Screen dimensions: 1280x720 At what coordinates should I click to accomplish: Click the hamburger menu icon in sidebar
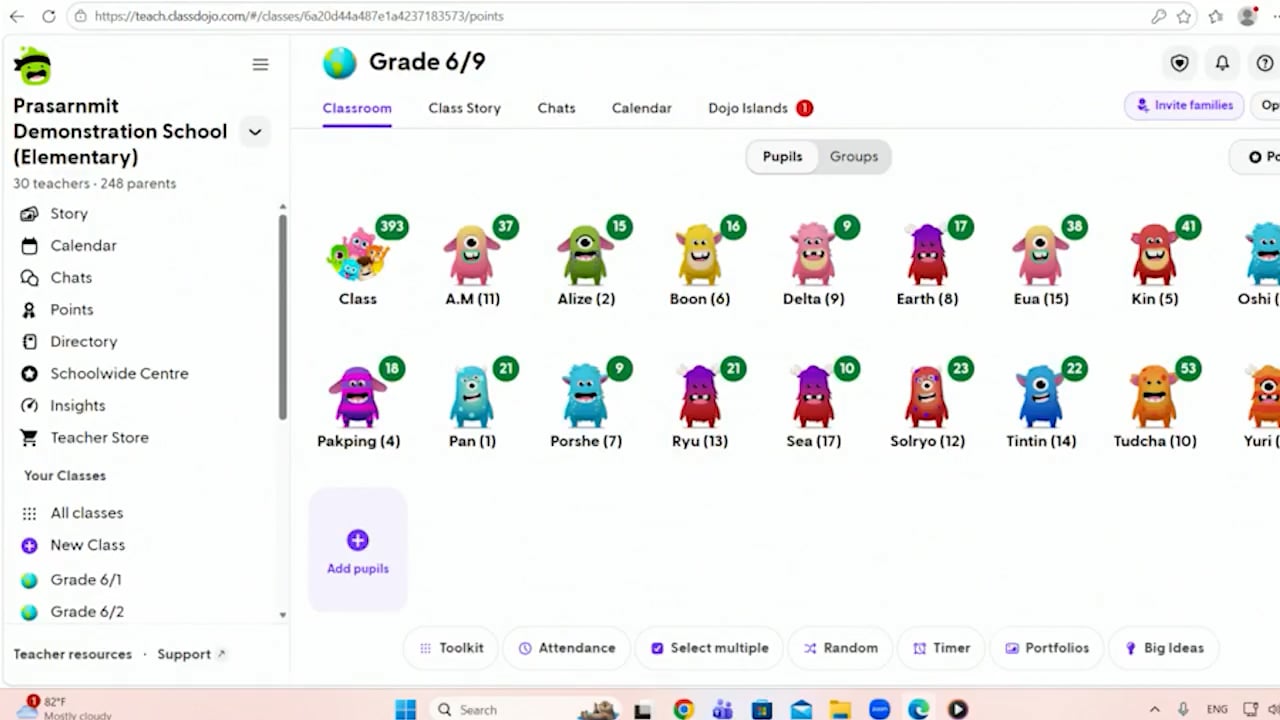click(x=260, y=65)
